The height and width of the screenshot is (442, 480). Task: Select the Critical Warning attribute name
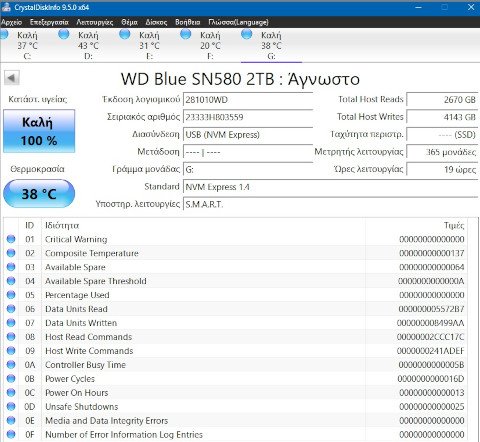[76, 239]
